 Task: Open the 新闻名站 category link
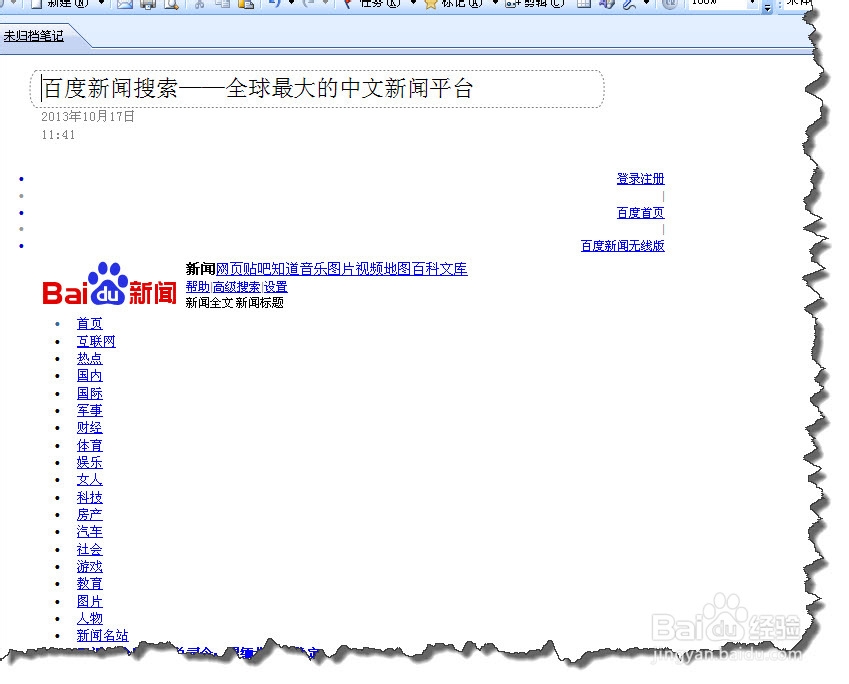tap(102, 636)
